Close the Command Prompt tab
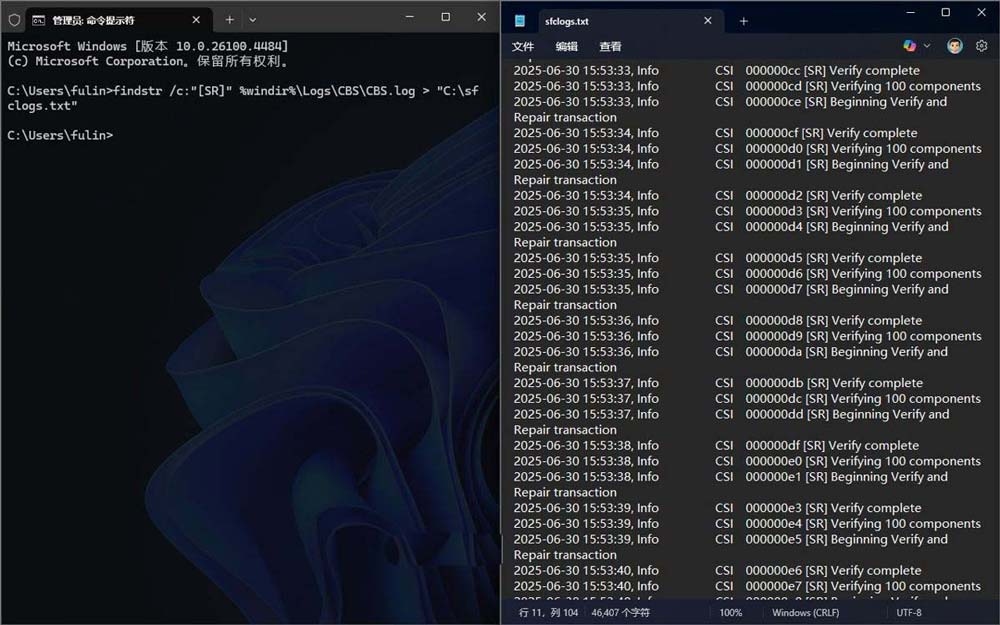This screenshot has width=1000, height=625. pyautogui.click(x=196, y=20)
